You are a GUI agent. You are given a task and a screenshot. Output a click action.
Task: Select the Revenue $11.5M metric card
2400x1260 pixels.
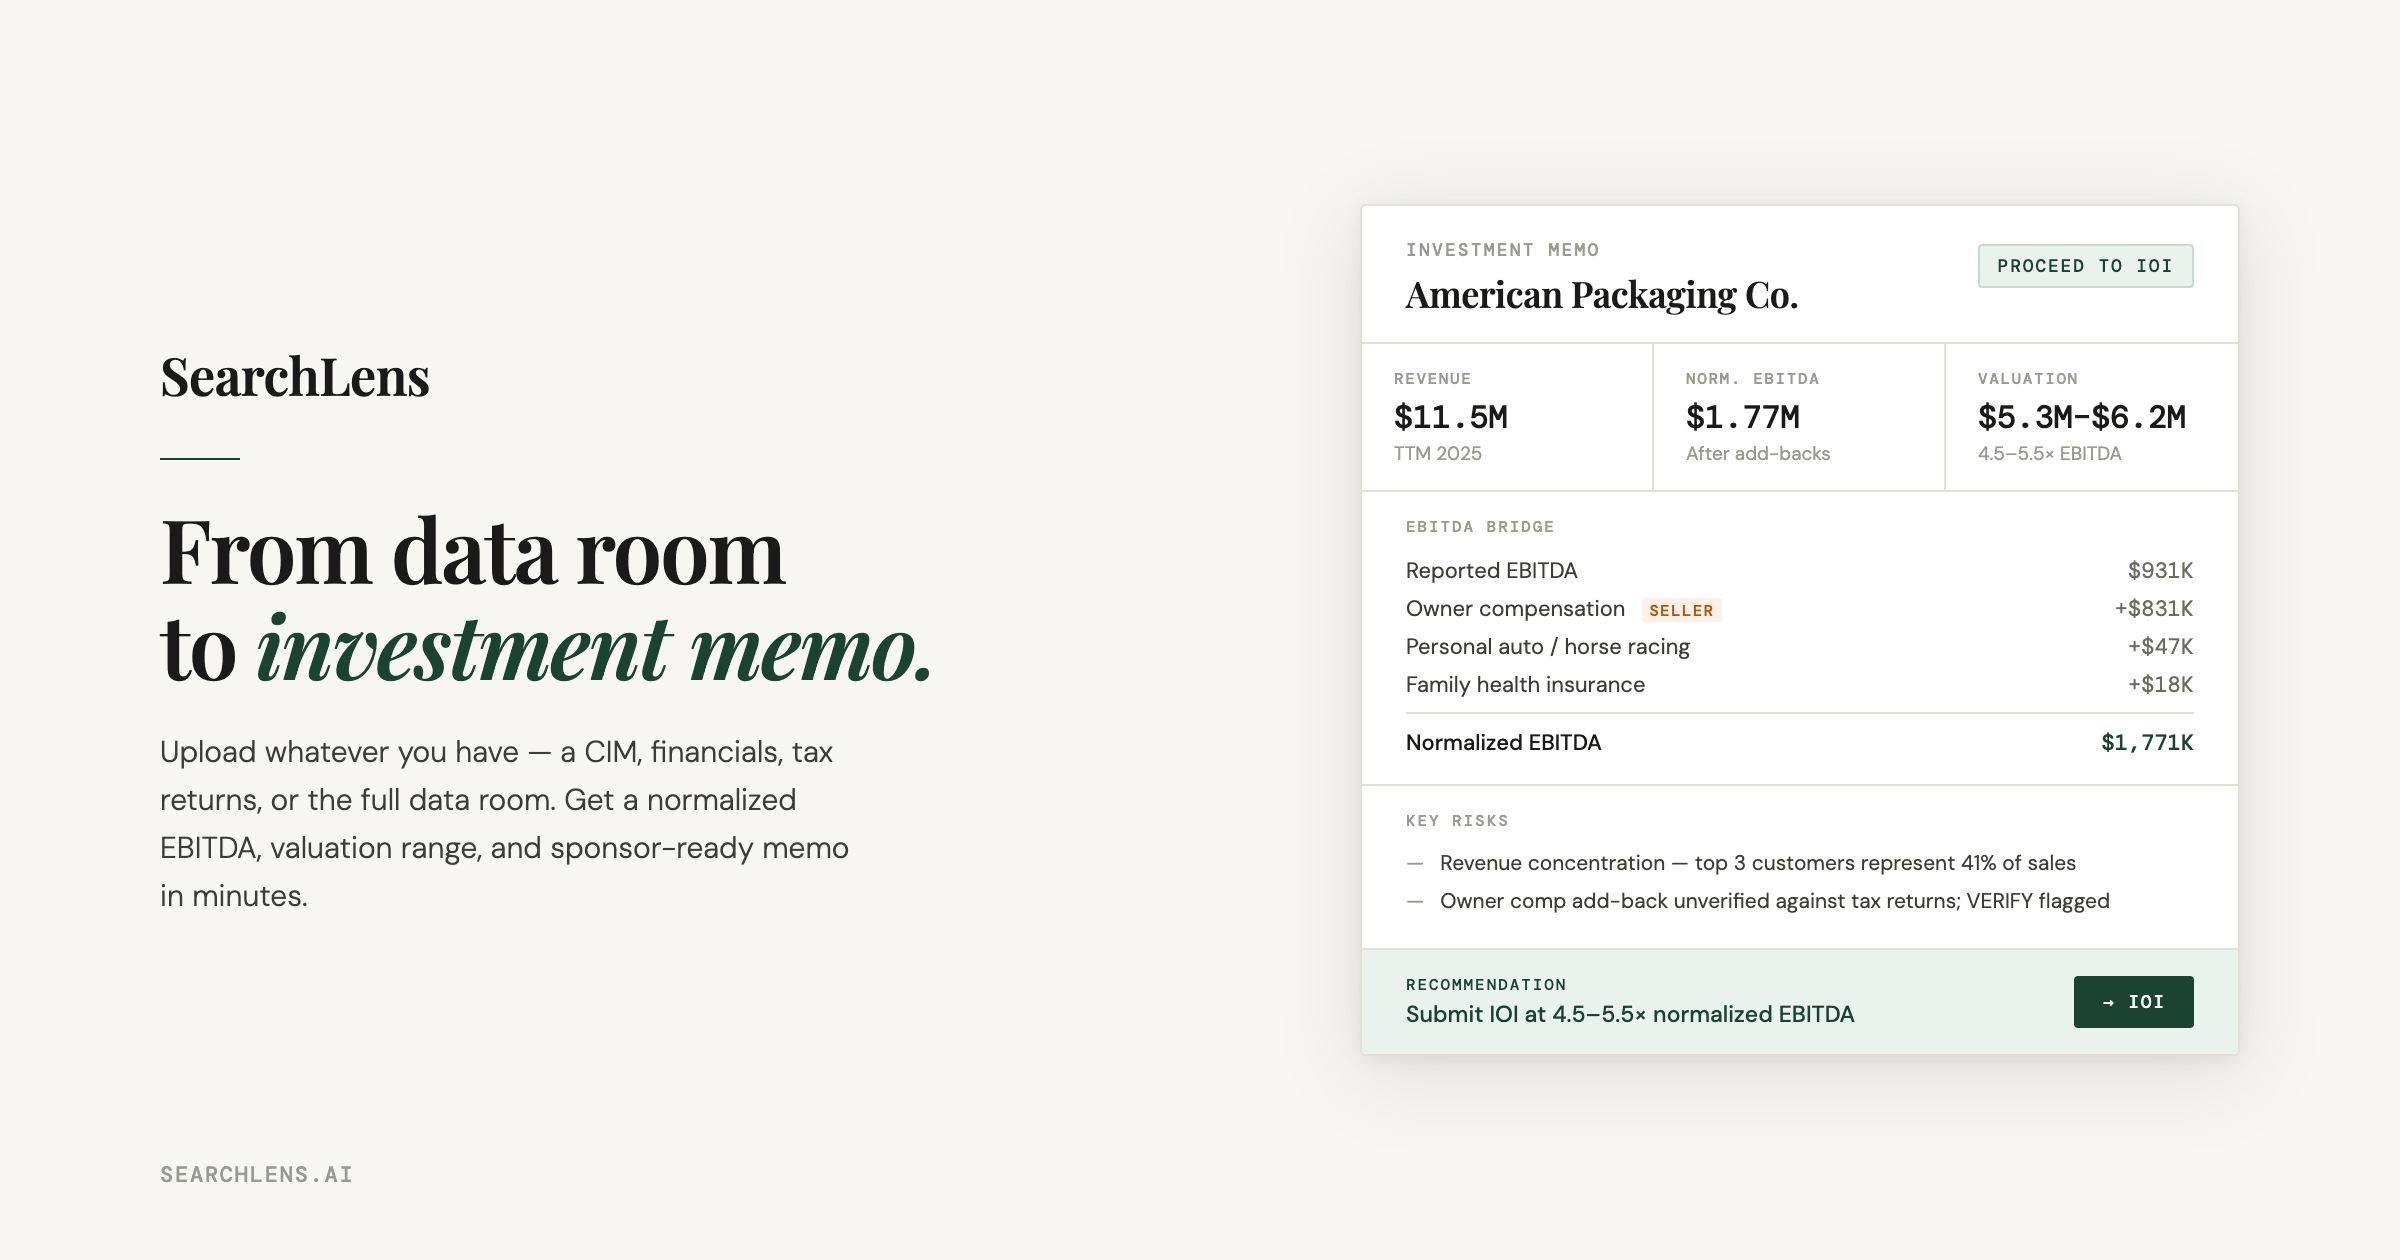[1507, 417]
